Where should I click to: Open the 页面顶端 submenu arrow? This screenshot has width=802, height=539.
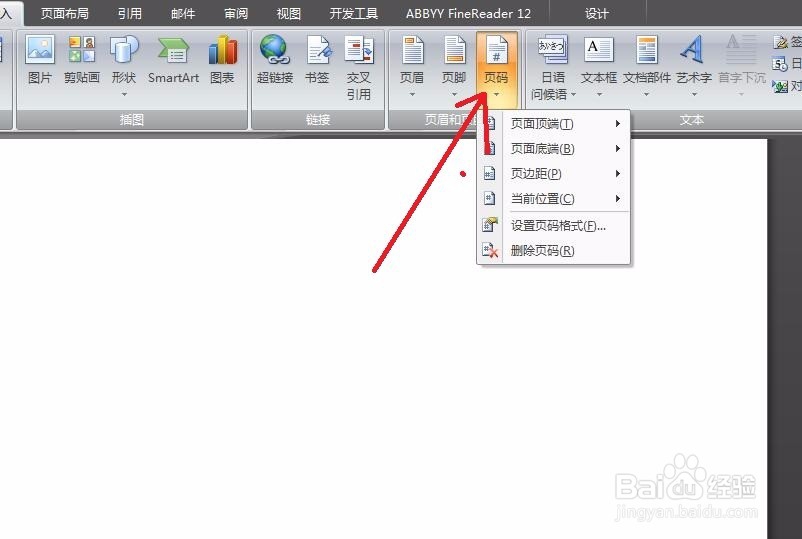(x=618, y=123)
